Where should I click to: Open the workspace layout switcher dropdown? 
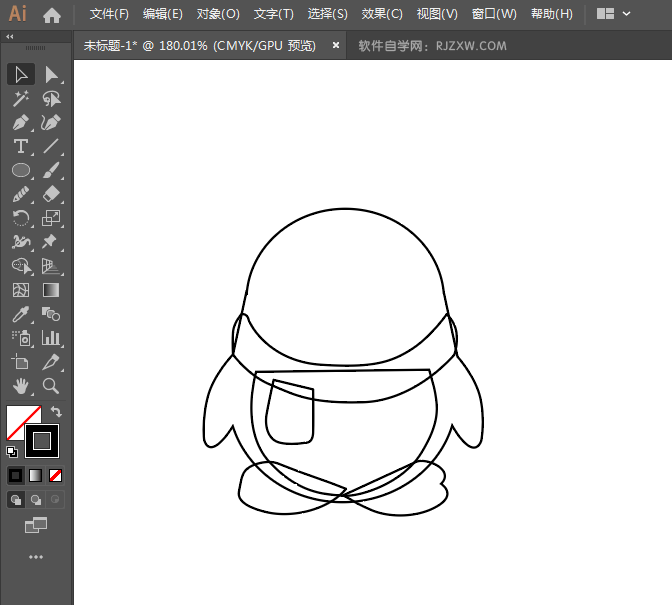pos(614,14)
